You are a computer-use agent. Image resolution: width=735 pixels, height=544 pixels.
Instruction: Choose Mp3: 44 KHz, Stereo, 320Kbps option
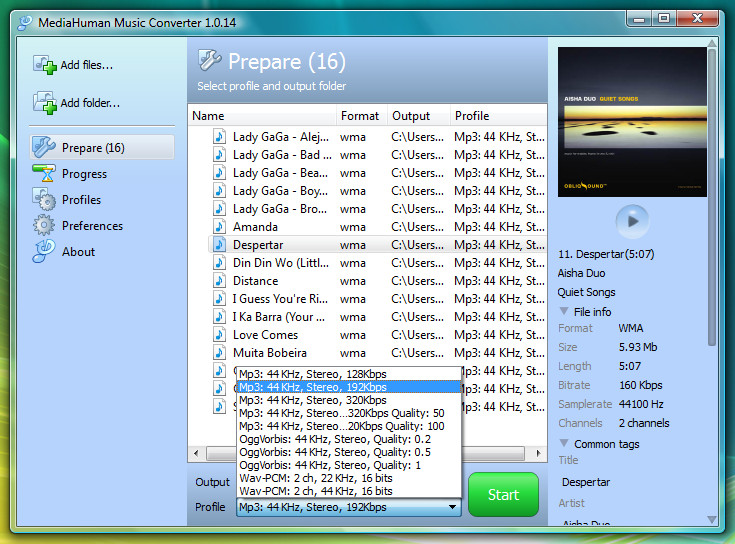click(349, 400)
